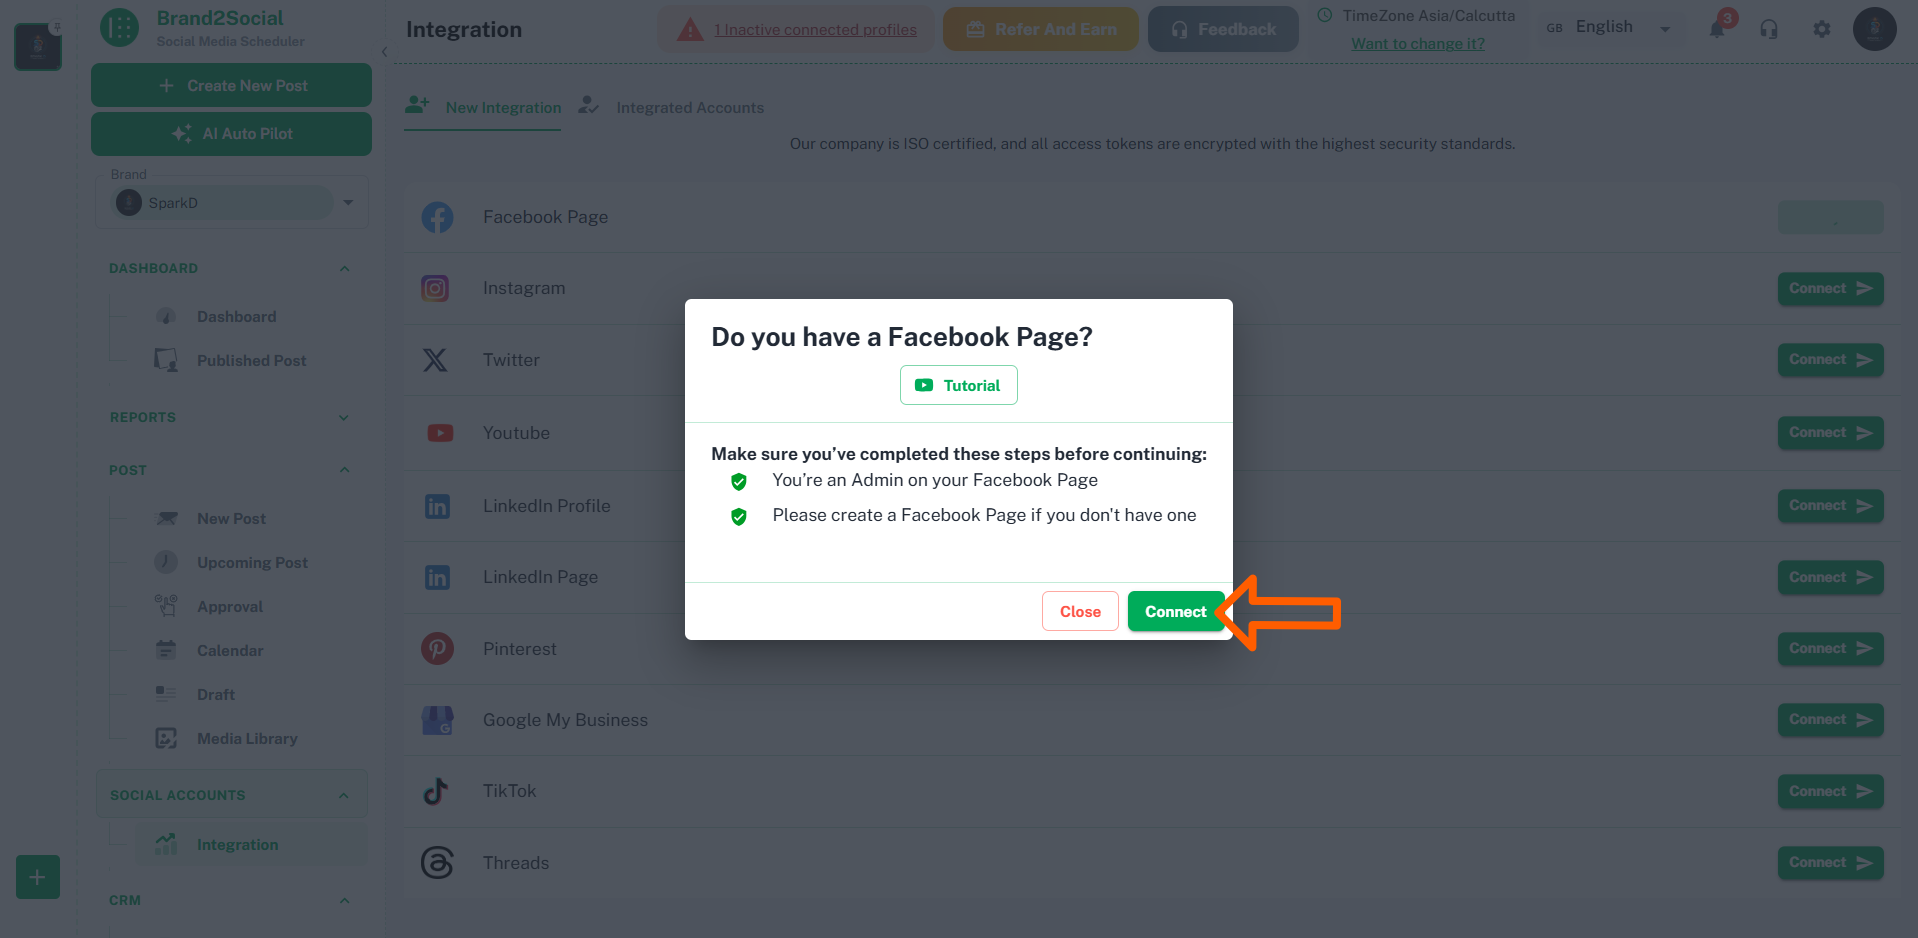Open the English language selector

[1608, 27]
